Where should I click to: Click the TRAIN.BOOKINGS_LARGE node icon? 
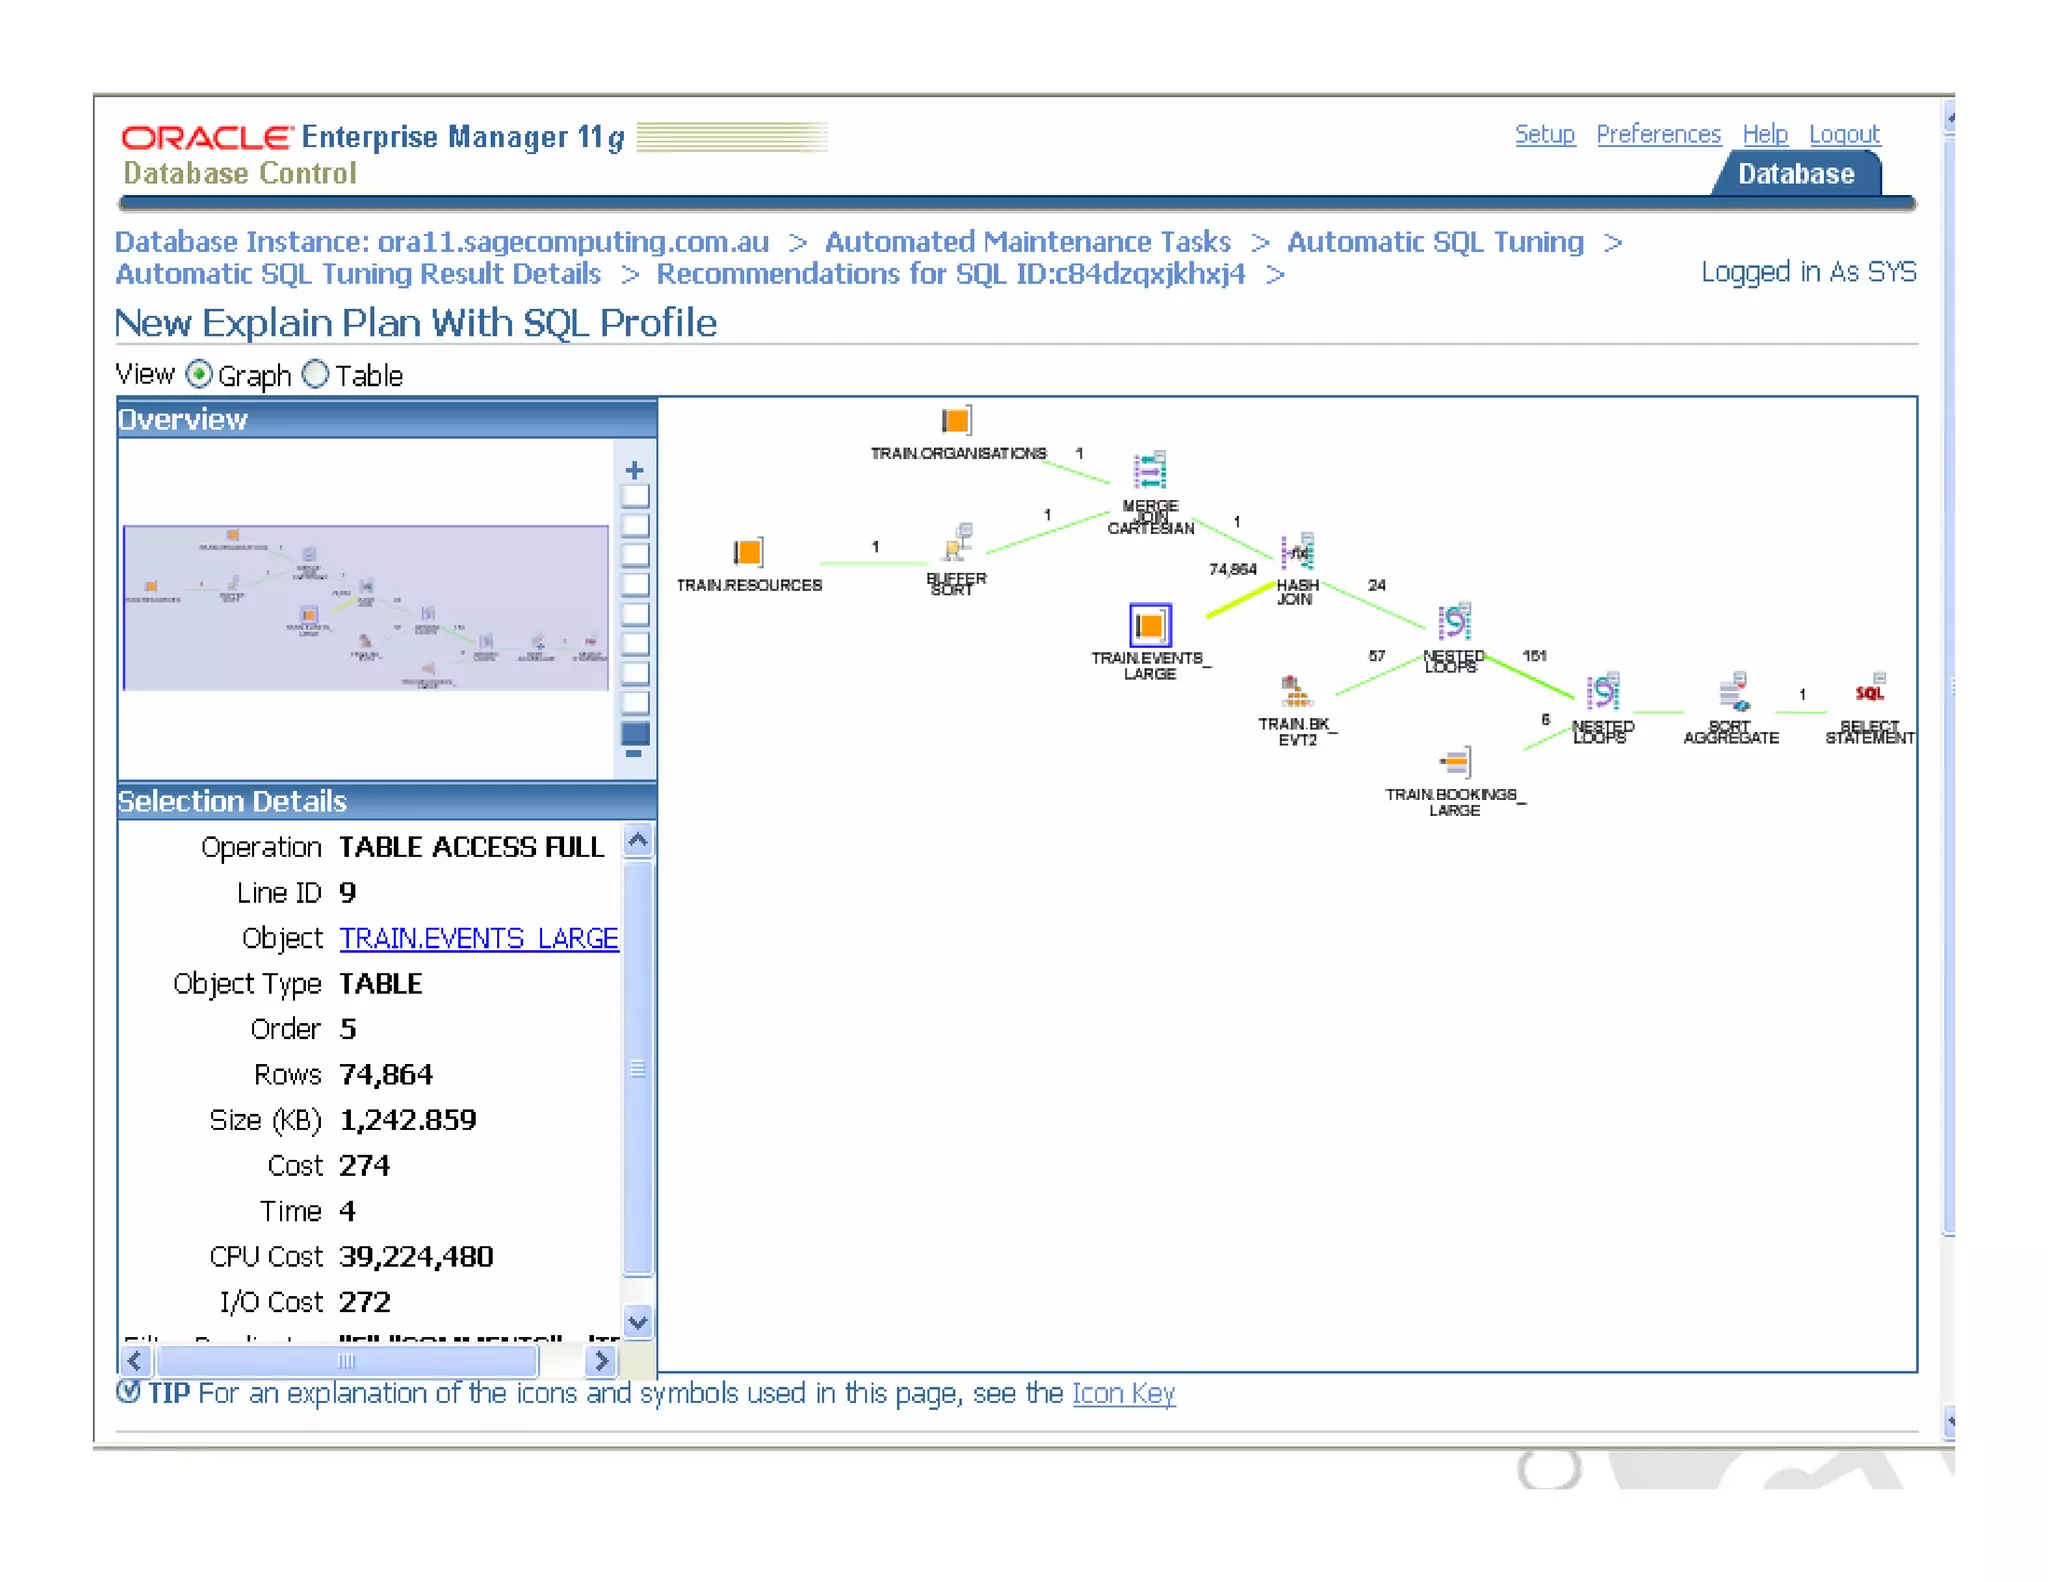coord(1455,763)
